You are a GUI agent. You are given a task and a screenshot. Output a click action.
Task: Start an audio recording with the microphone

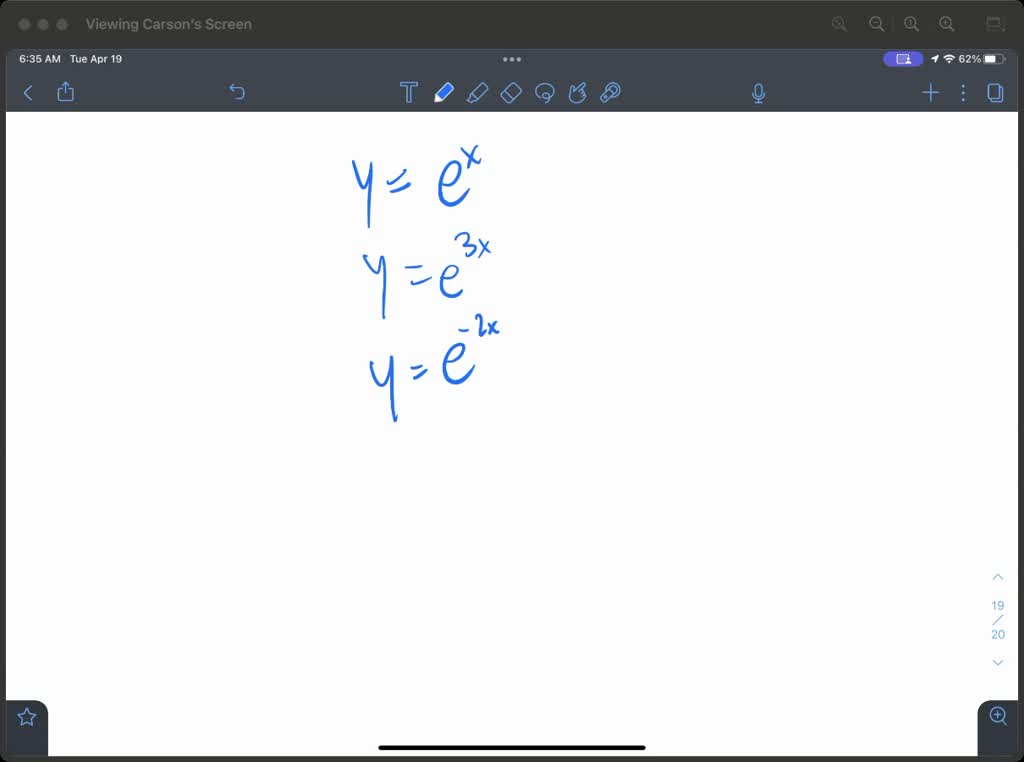pyautogui.click(x=758, y=92)
